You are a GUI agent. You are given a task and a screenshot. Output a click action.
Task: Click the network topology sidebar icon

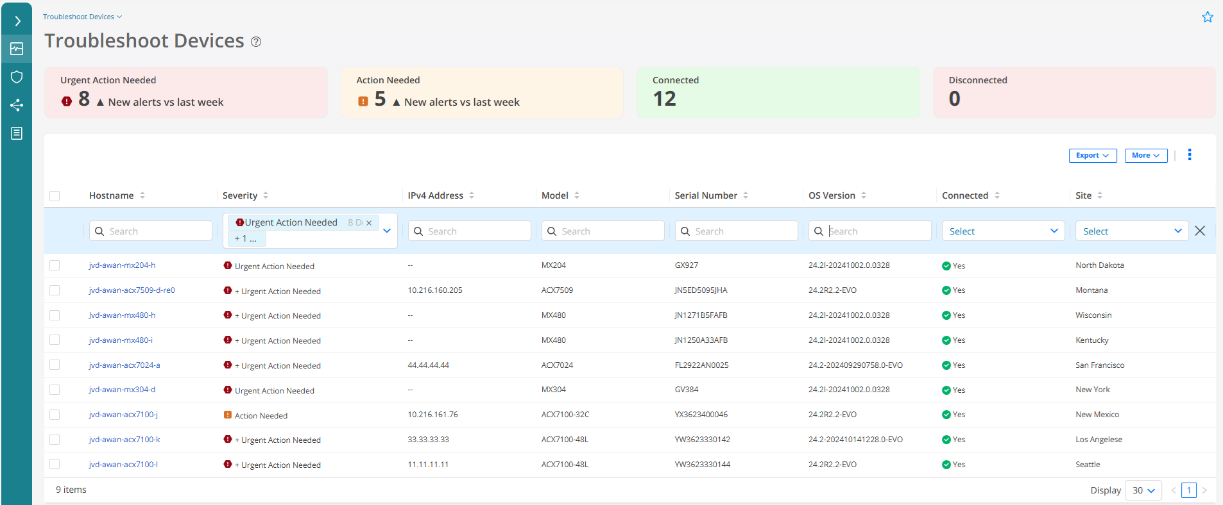17,105
